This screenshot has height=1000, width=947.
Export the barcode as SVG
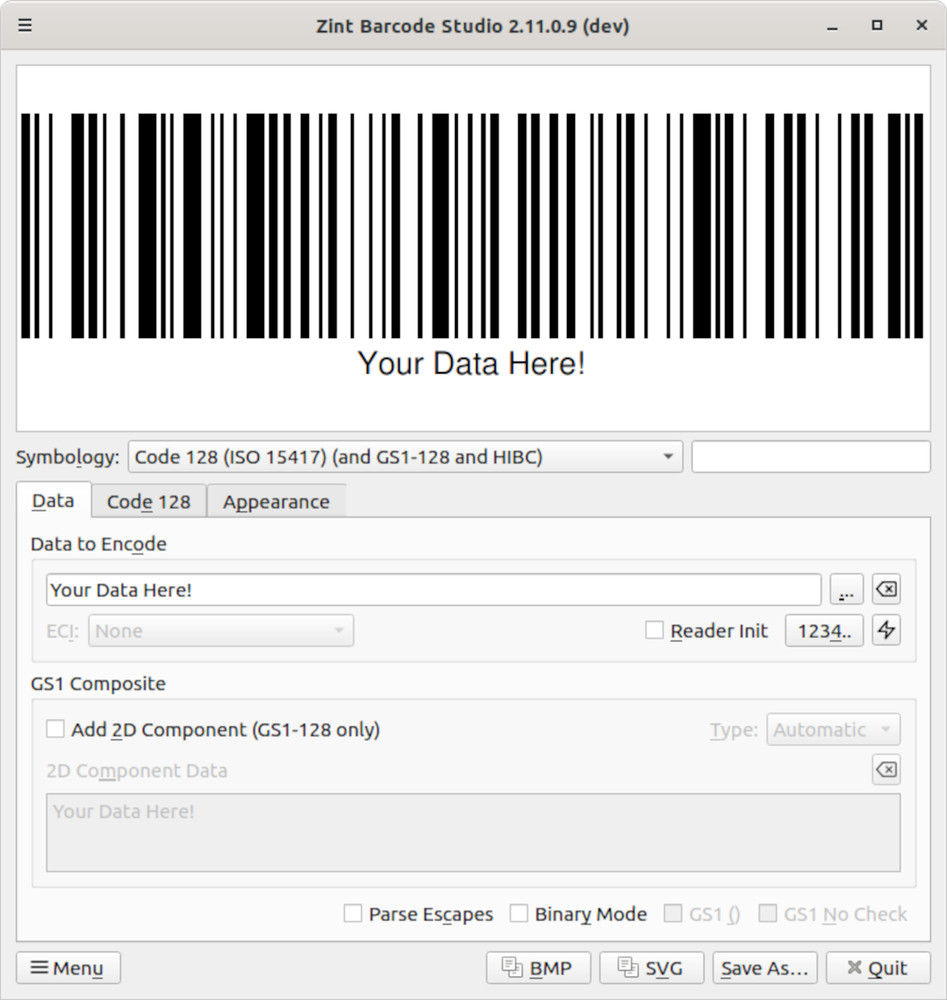click(x=651, y=967)
